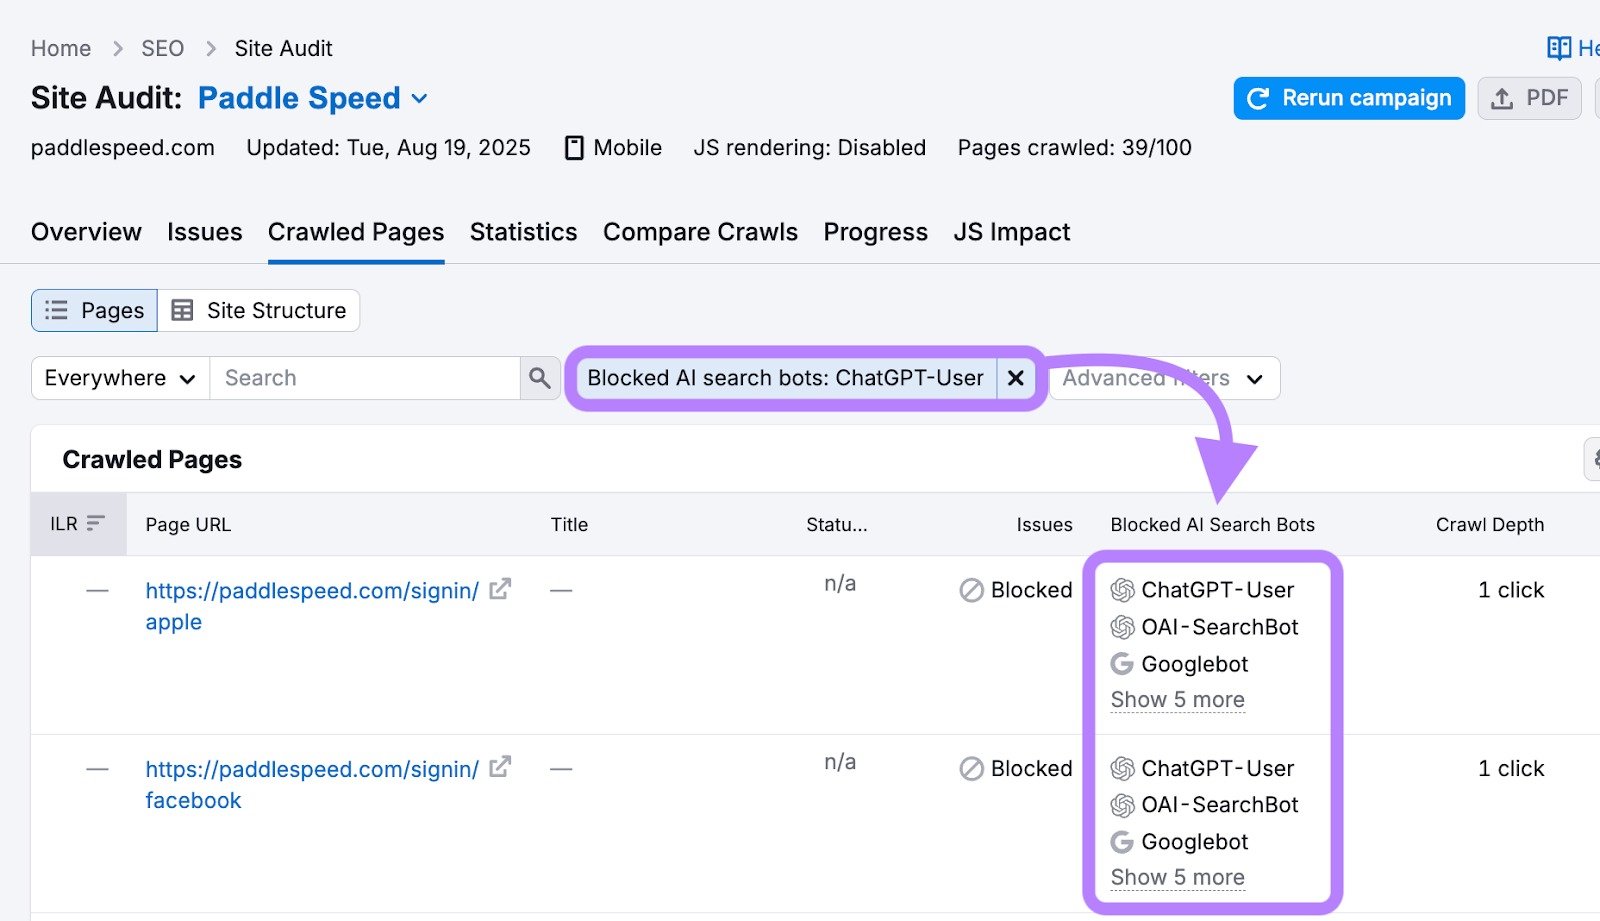Switch to the Statistics tab

pos(523,231)
